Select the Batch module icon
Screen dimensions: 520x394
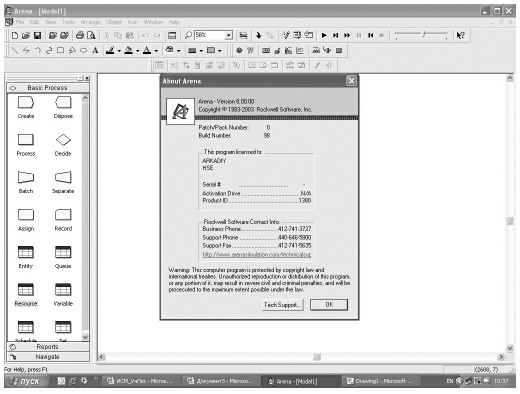26,182
